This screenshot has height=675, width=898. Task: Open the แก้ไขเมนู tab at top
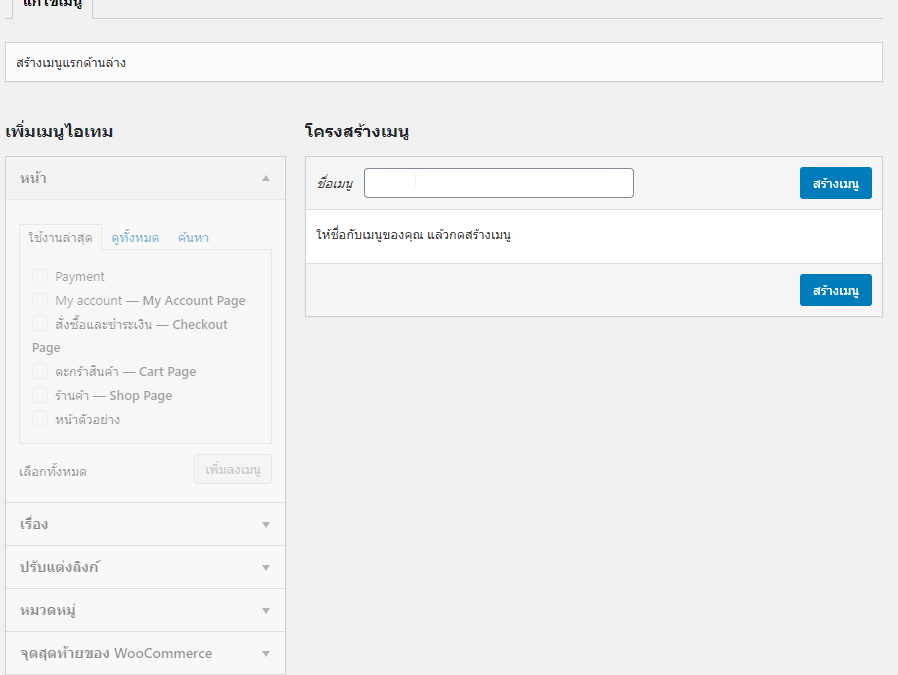pos(53,6)
